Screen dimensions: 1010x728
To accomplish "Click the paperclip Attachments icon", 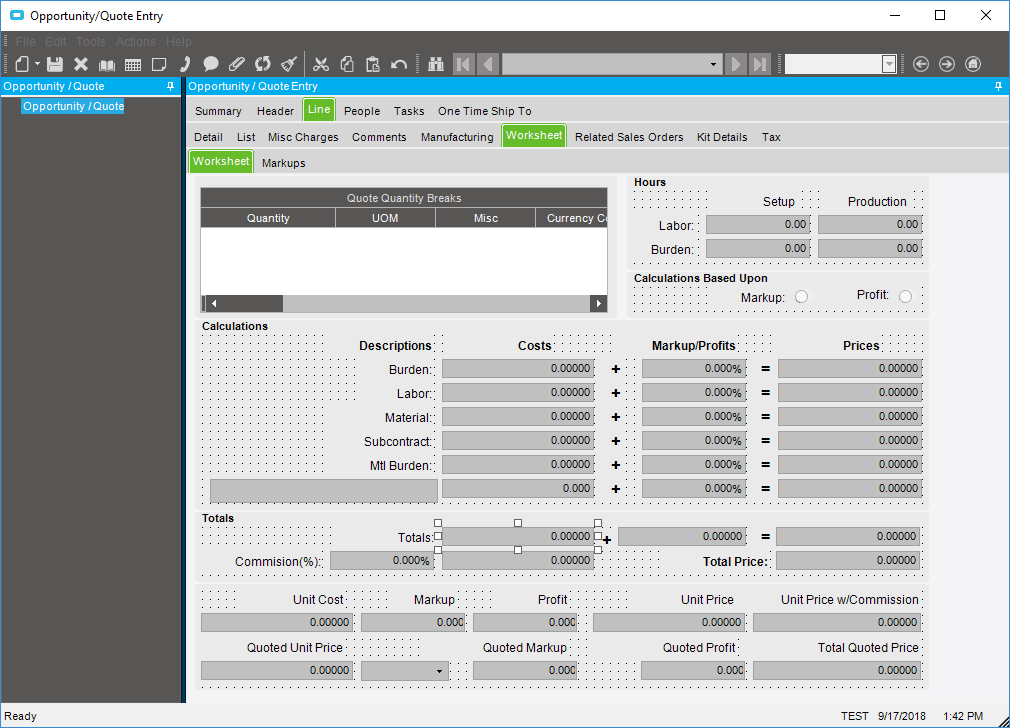I will click(x=237, y=64).
